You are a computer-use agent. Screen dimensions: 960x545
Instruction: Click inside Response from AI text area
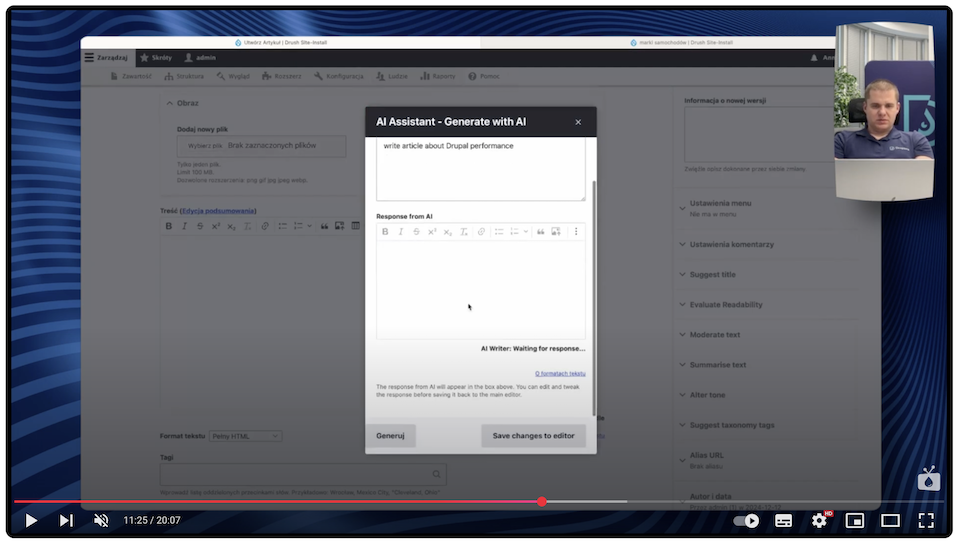coord(481,290)
